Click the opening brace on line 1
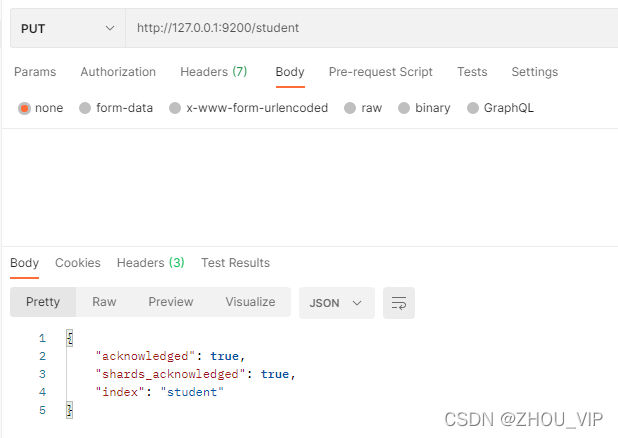Viewport: 618px width, 438px height. tap(70, 338)
